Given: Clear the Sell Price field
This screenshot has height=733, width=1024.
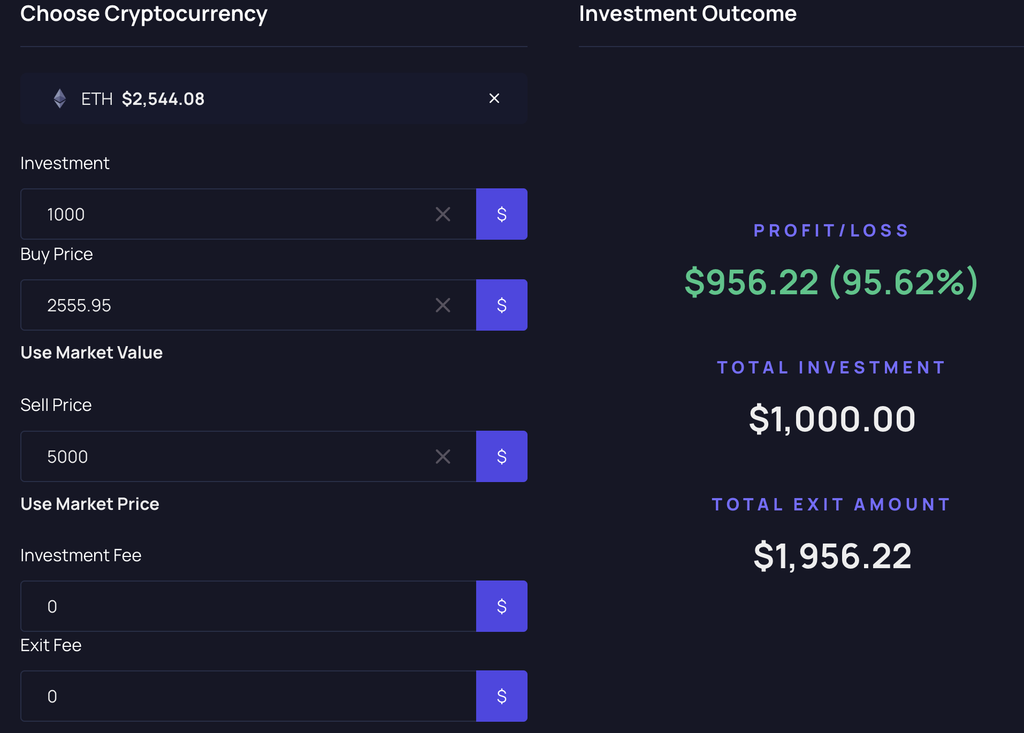Looking at the screenshot, I should click(x=443, y=457).
